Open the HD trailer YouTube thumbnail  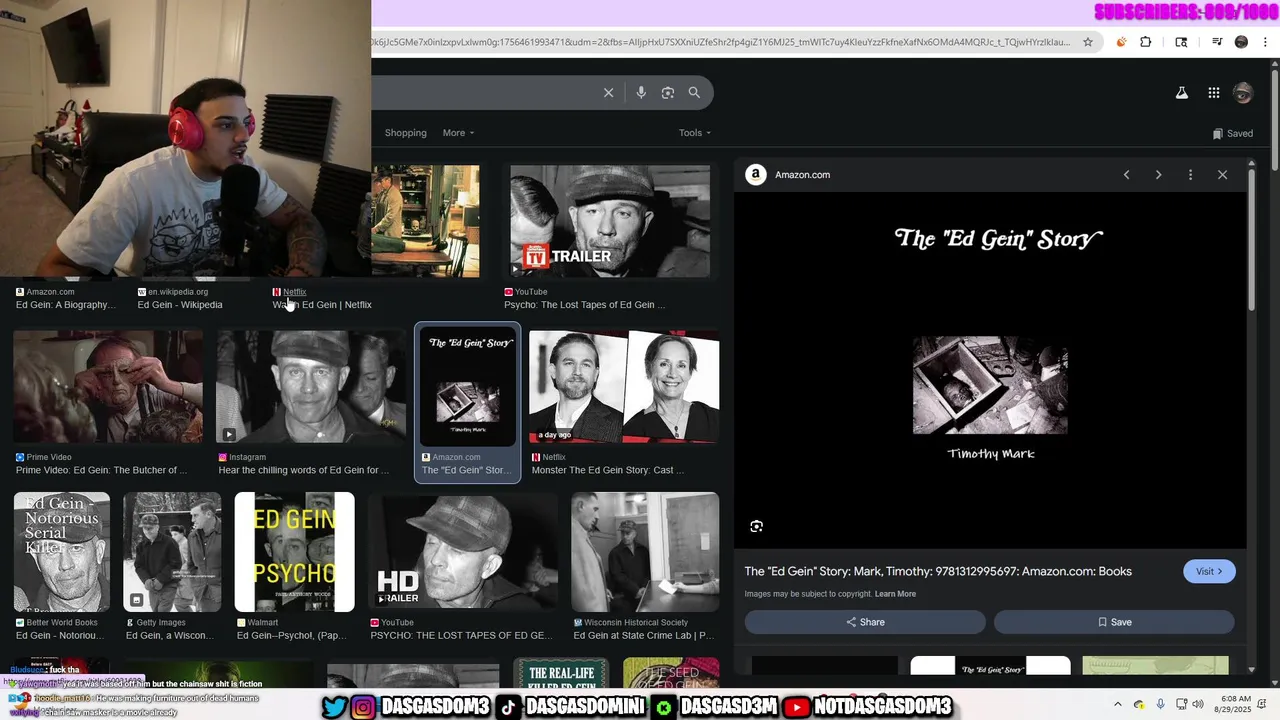[x=463, y=552]
